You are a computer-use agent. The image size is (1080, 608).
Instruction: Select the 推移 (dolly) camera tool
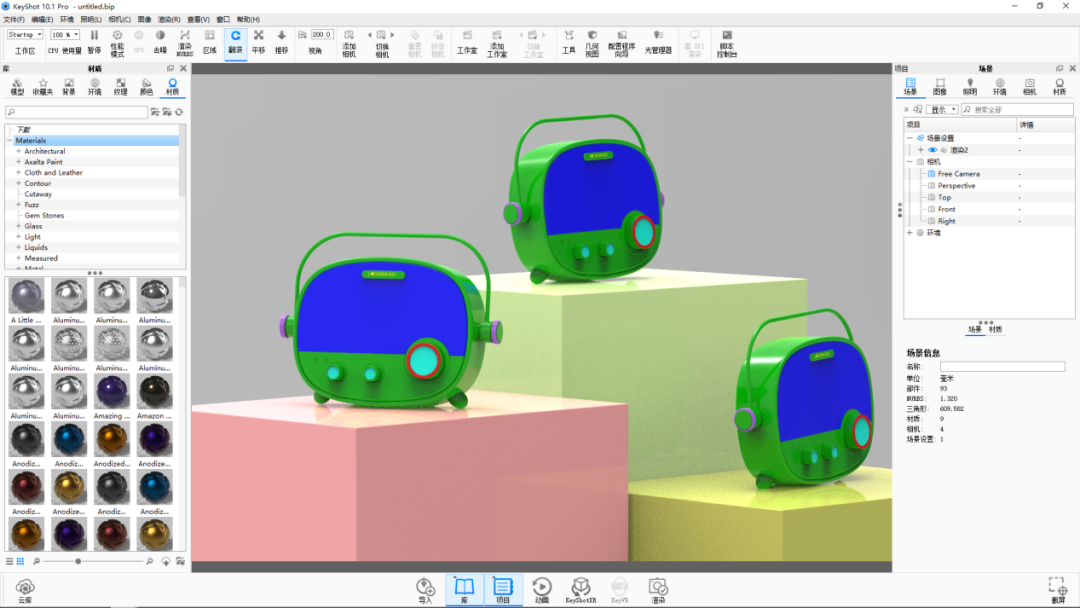[282, 42]
